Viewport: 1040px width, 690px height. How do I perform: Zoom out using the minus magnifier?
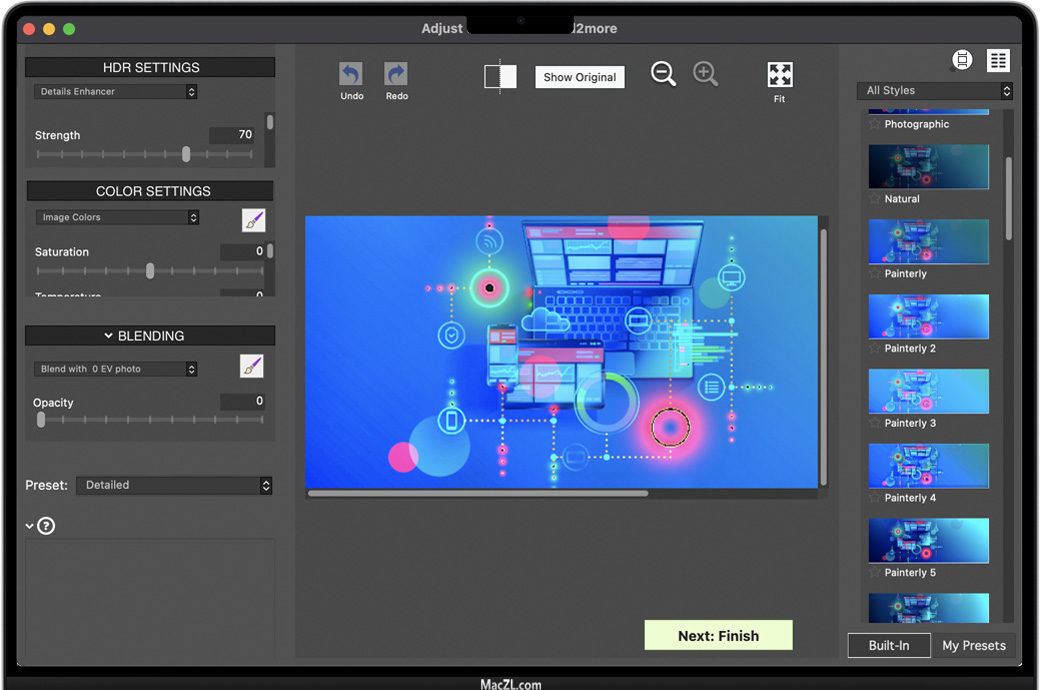(663, 74)
